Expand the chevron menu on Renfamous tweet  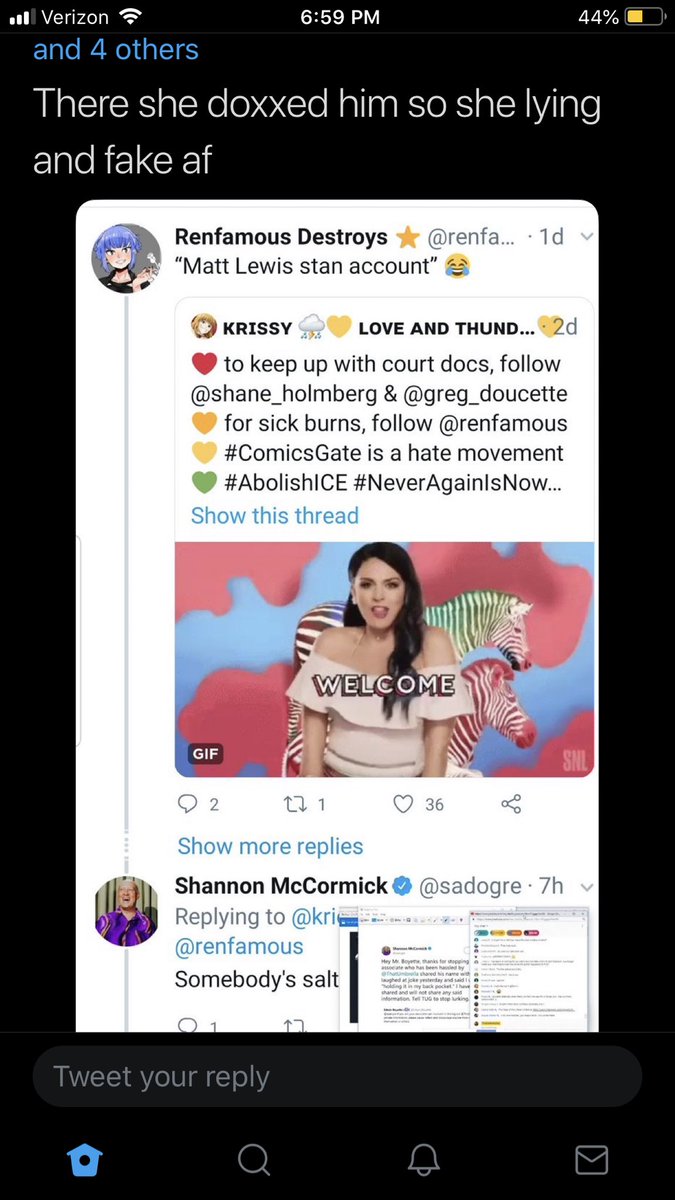click(x=586, y=237)
